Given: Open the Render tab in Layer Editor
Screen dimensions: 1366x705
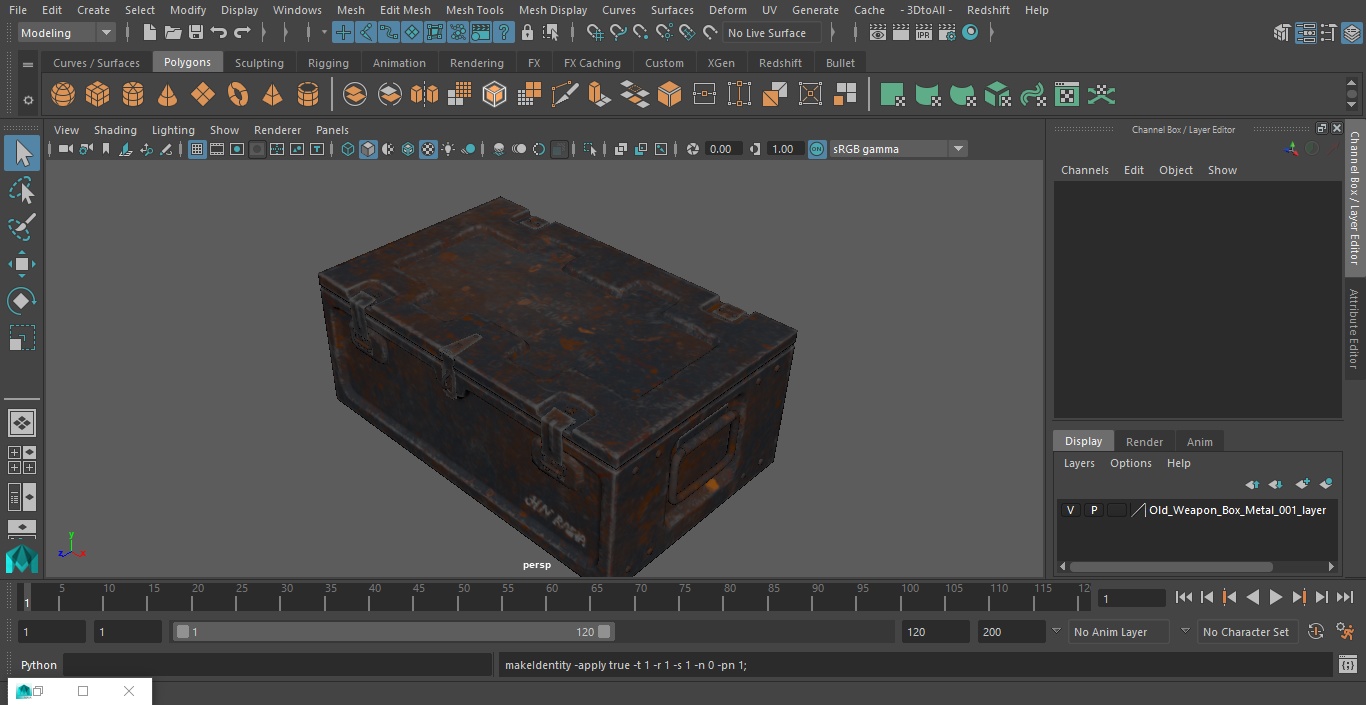Looking at the screenshot, I should [1144, 442].
